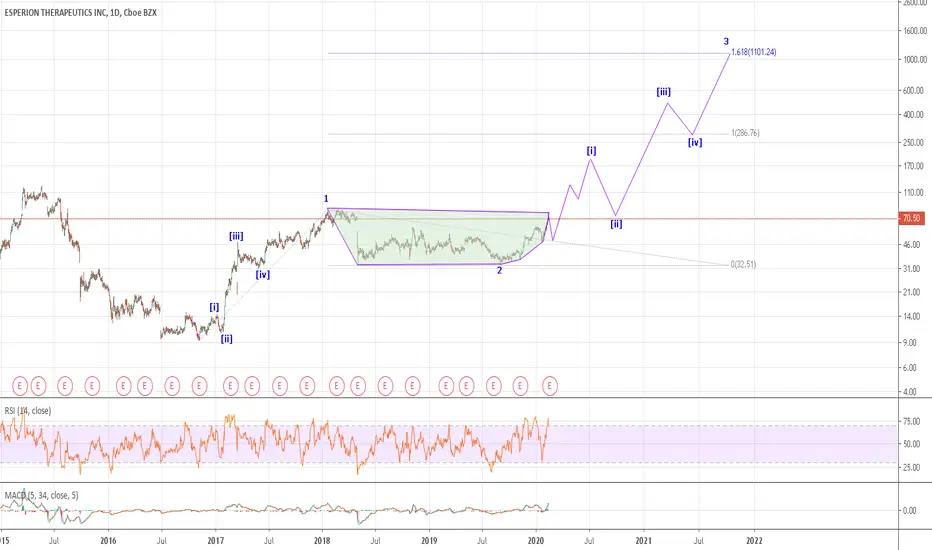The width and height of the screenshot is (932, 550).
Task: Select the projected [i] label above mid-2020 peak
Action: (x=591, y=151)
